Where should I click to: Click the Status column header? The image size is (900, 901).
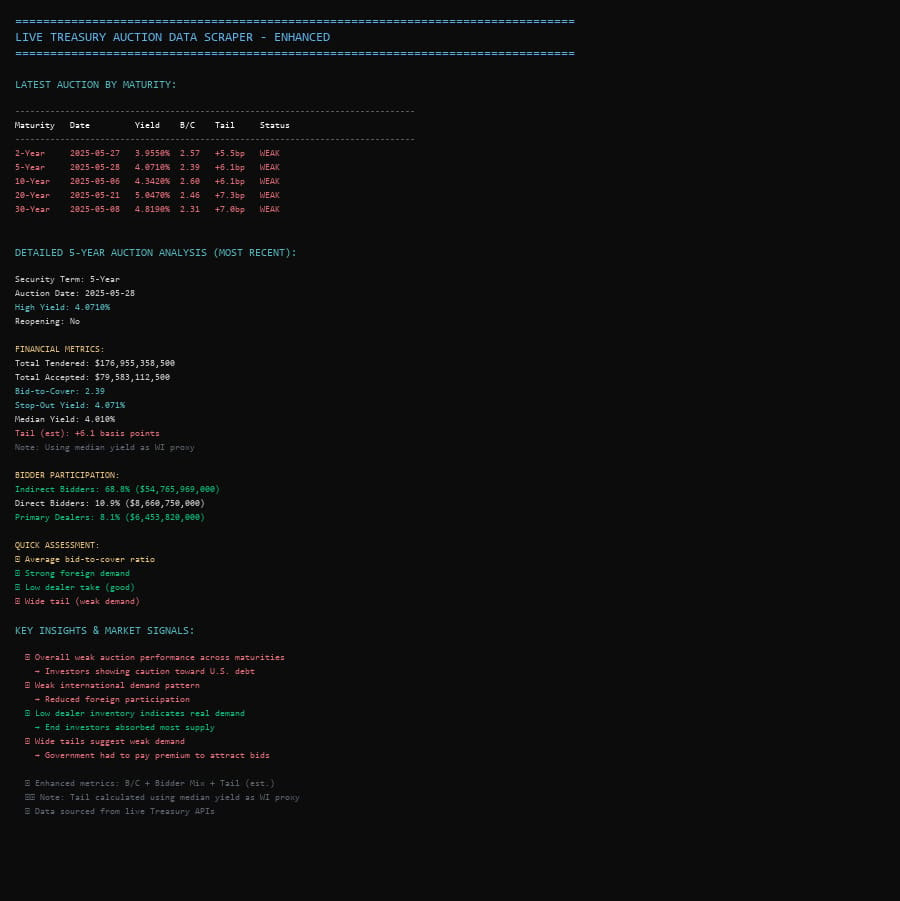click(275, 125)
